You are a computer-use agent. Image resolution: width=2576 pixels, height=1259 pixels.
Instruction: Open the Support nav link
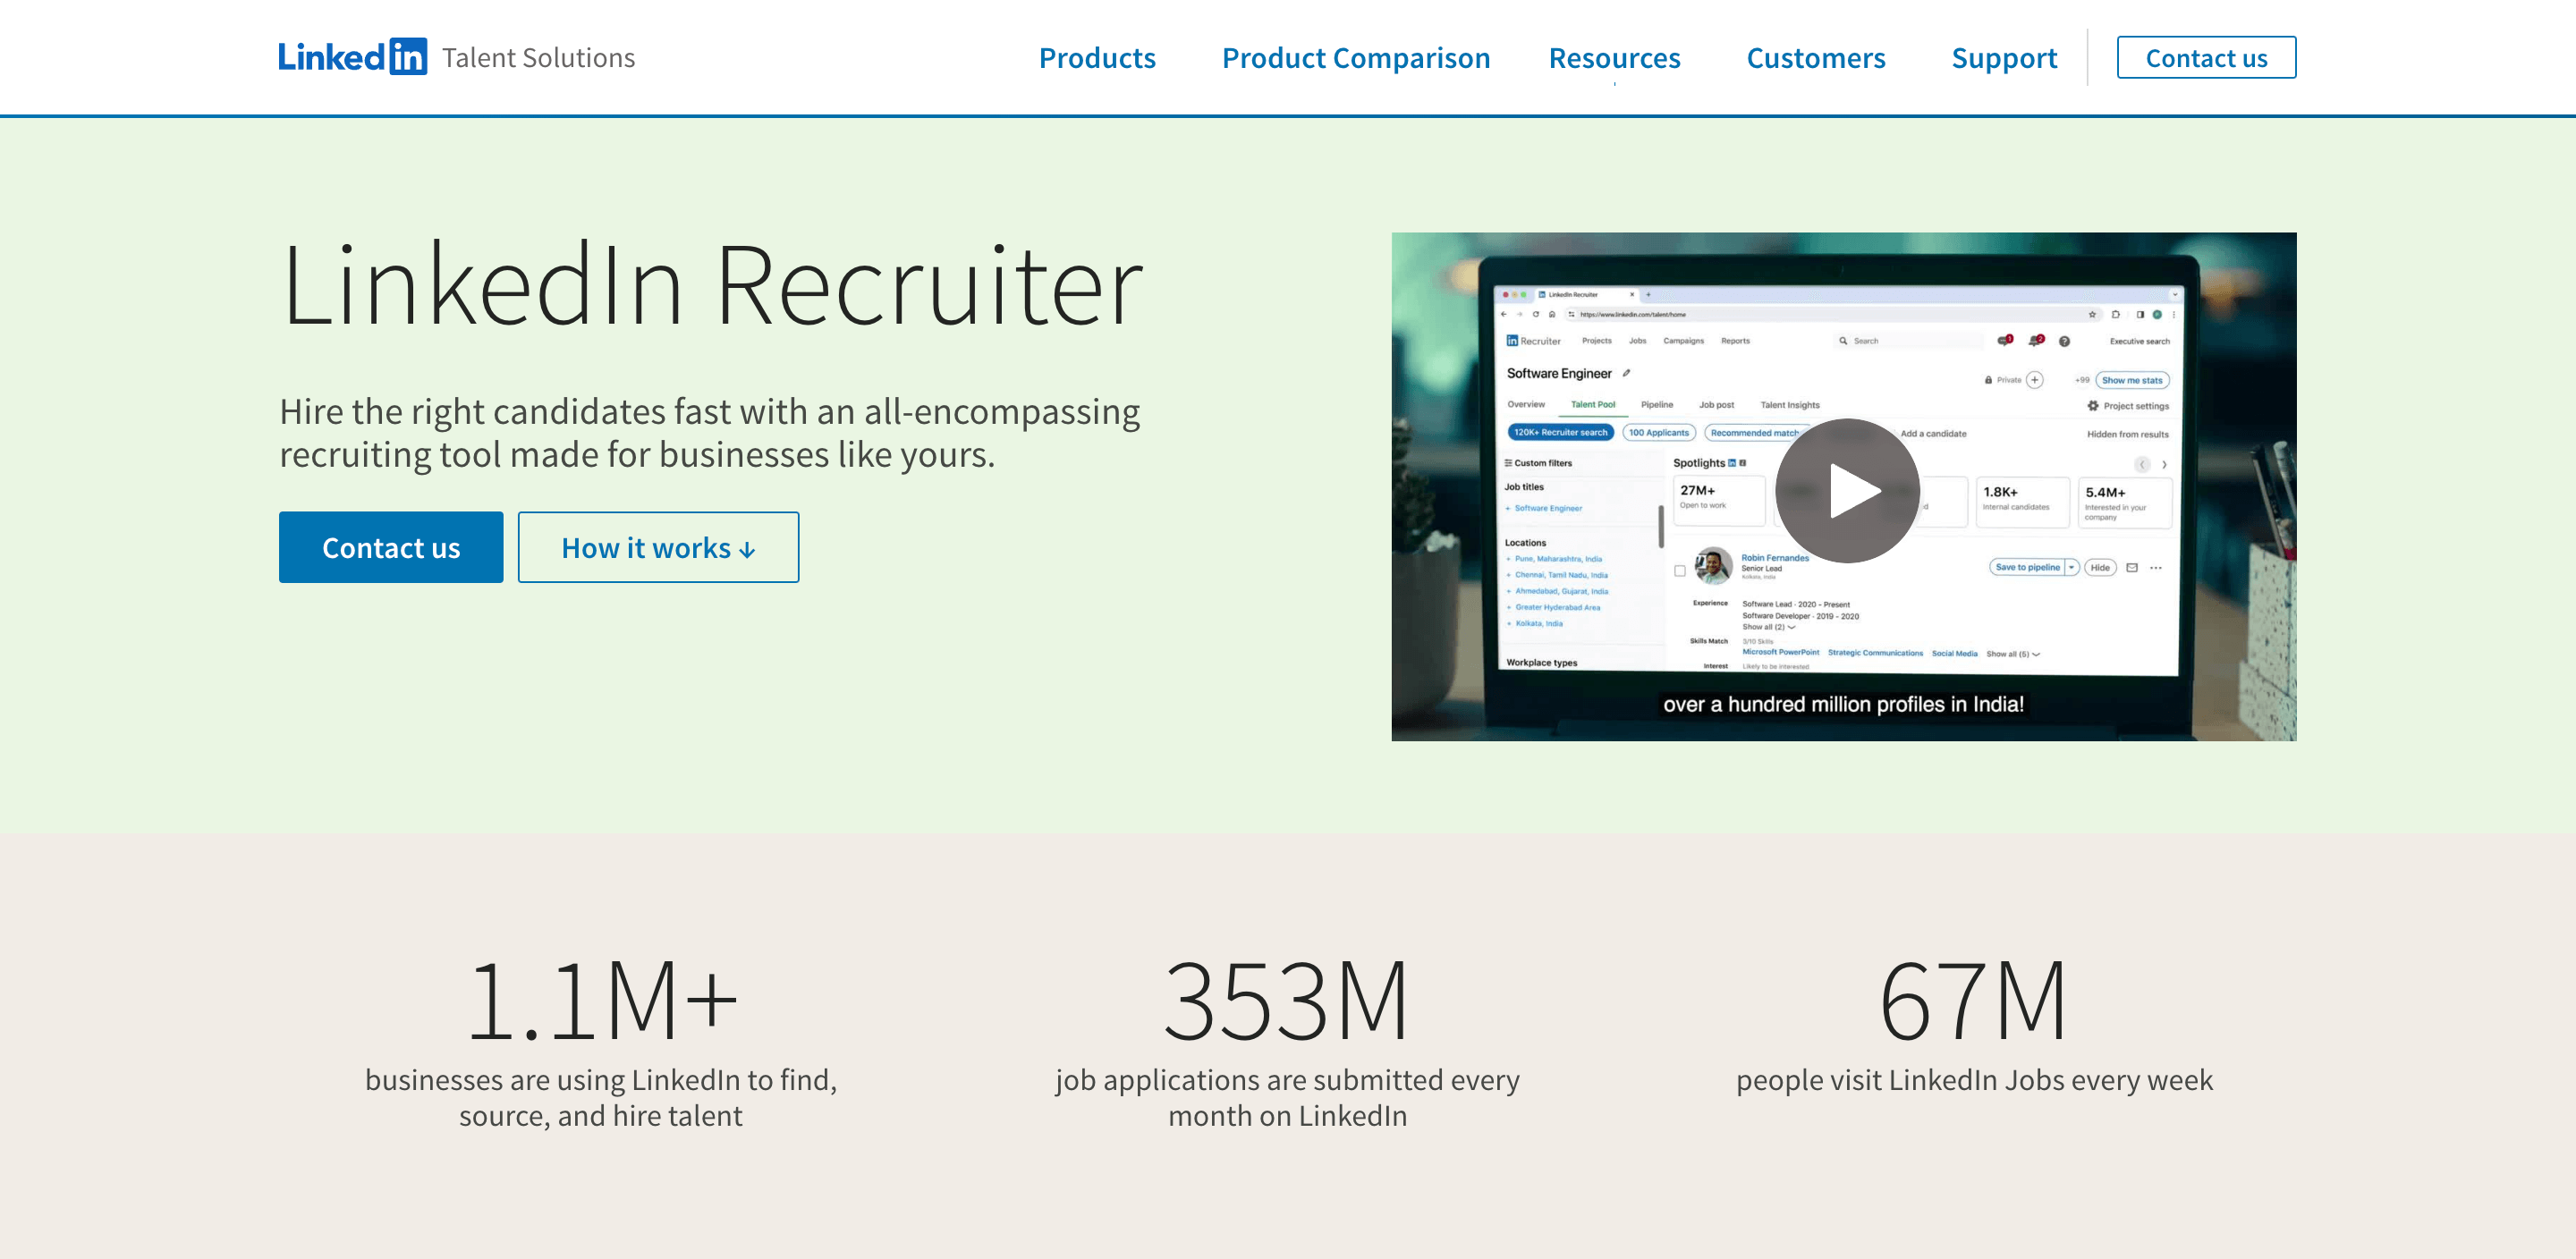pos(2003,58)
